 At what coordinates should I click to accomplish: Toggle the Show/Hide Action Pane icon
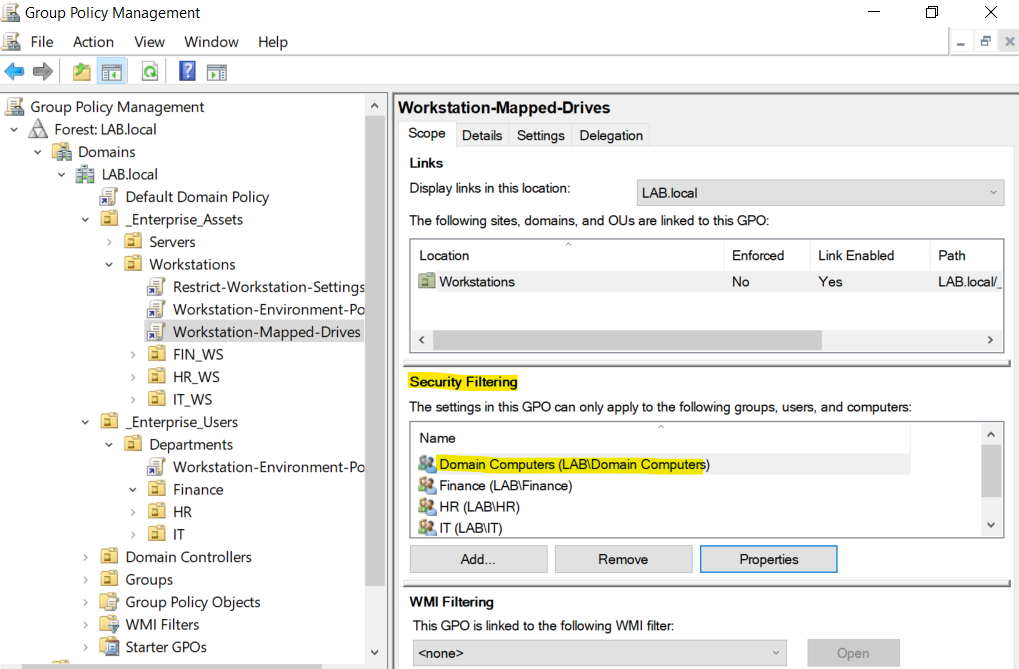point(217,72)
